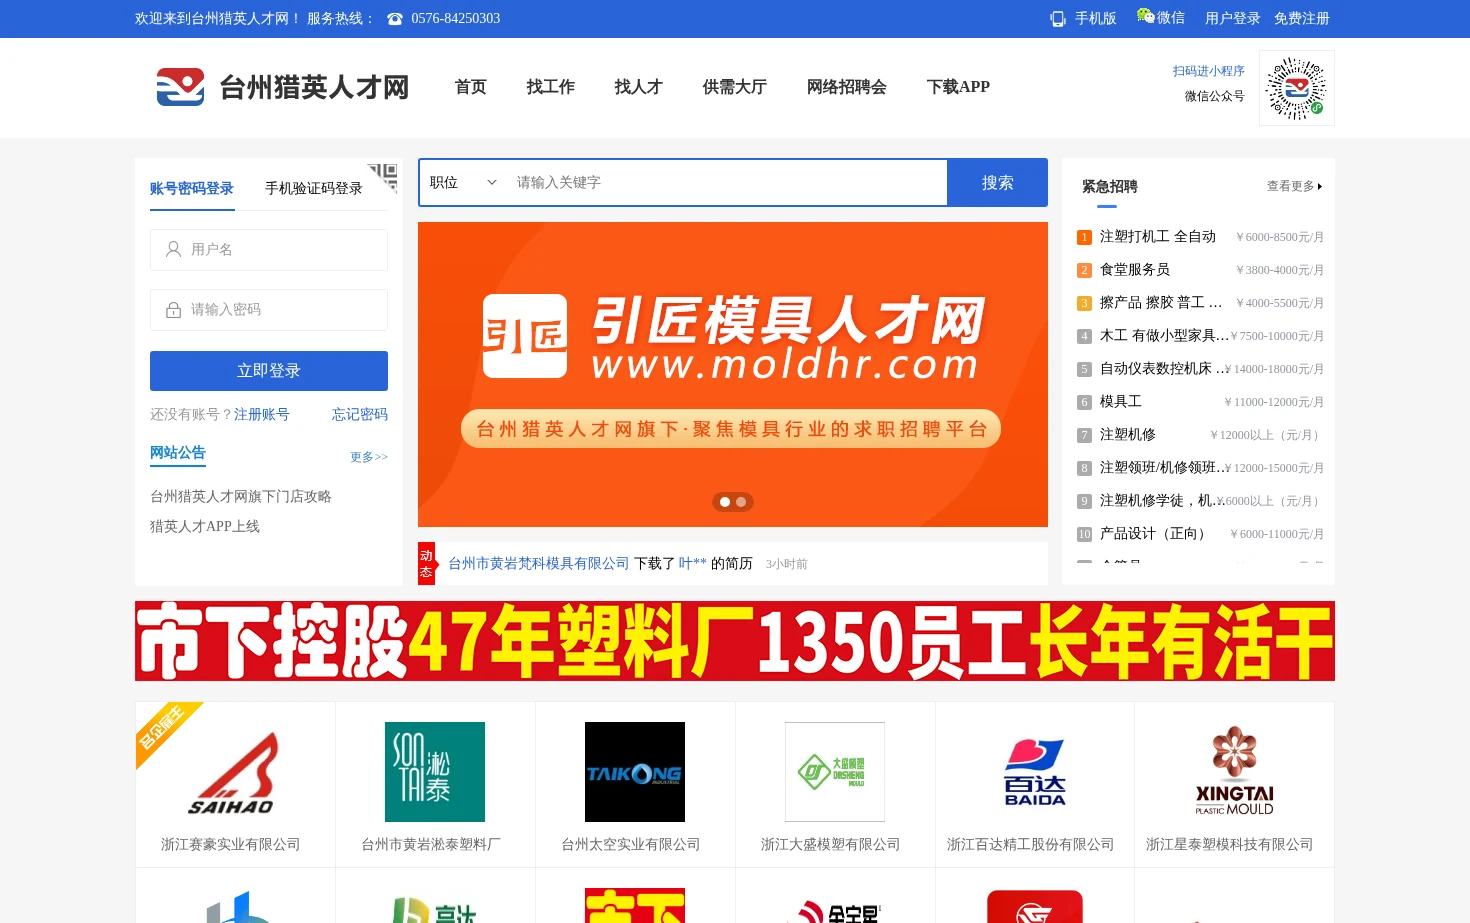Open job 擦产品 擦胶 普工
Screen dimensions: 1470x923
(x=1161, y=303)
